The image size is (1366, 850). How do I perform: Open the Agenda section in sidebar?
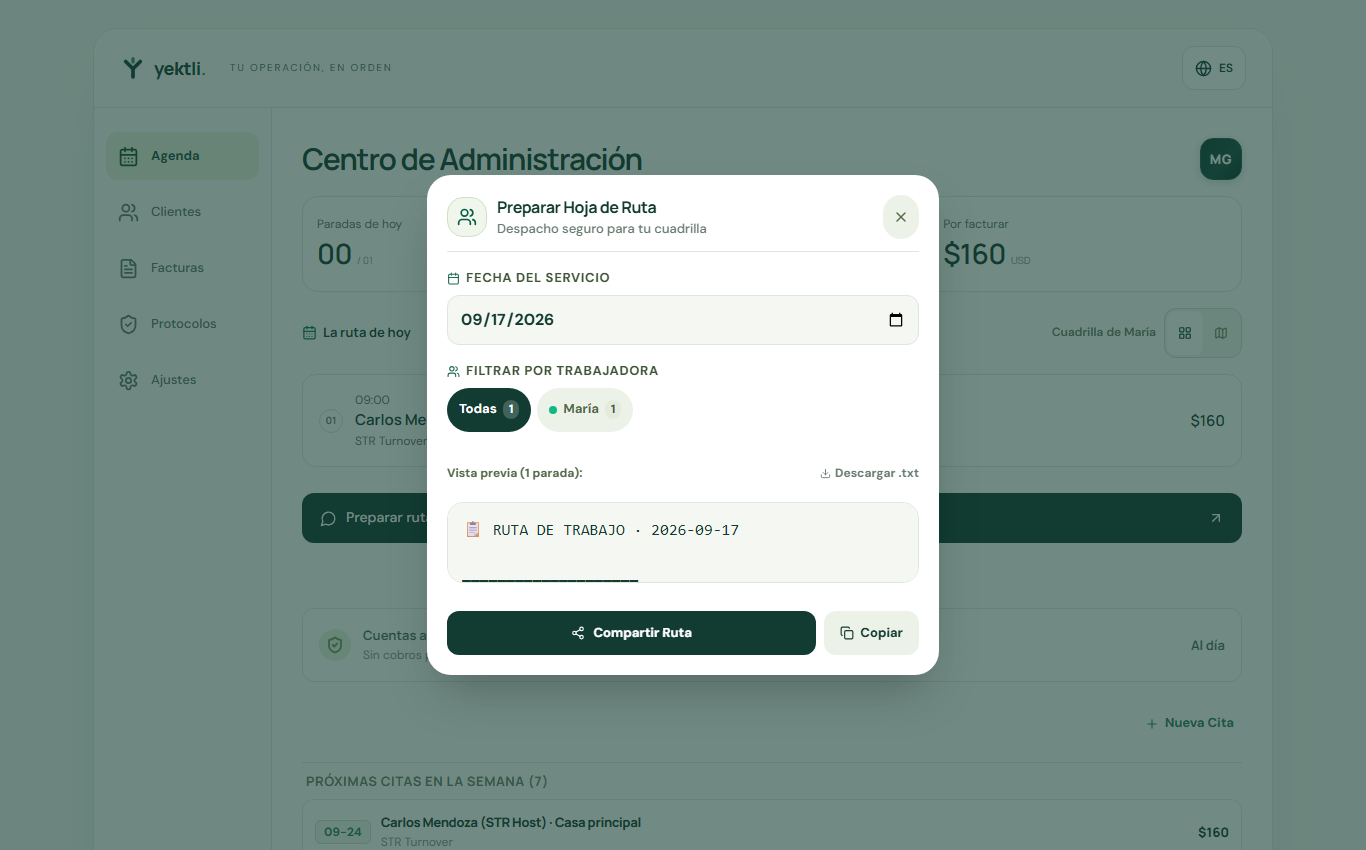[182, 156]
